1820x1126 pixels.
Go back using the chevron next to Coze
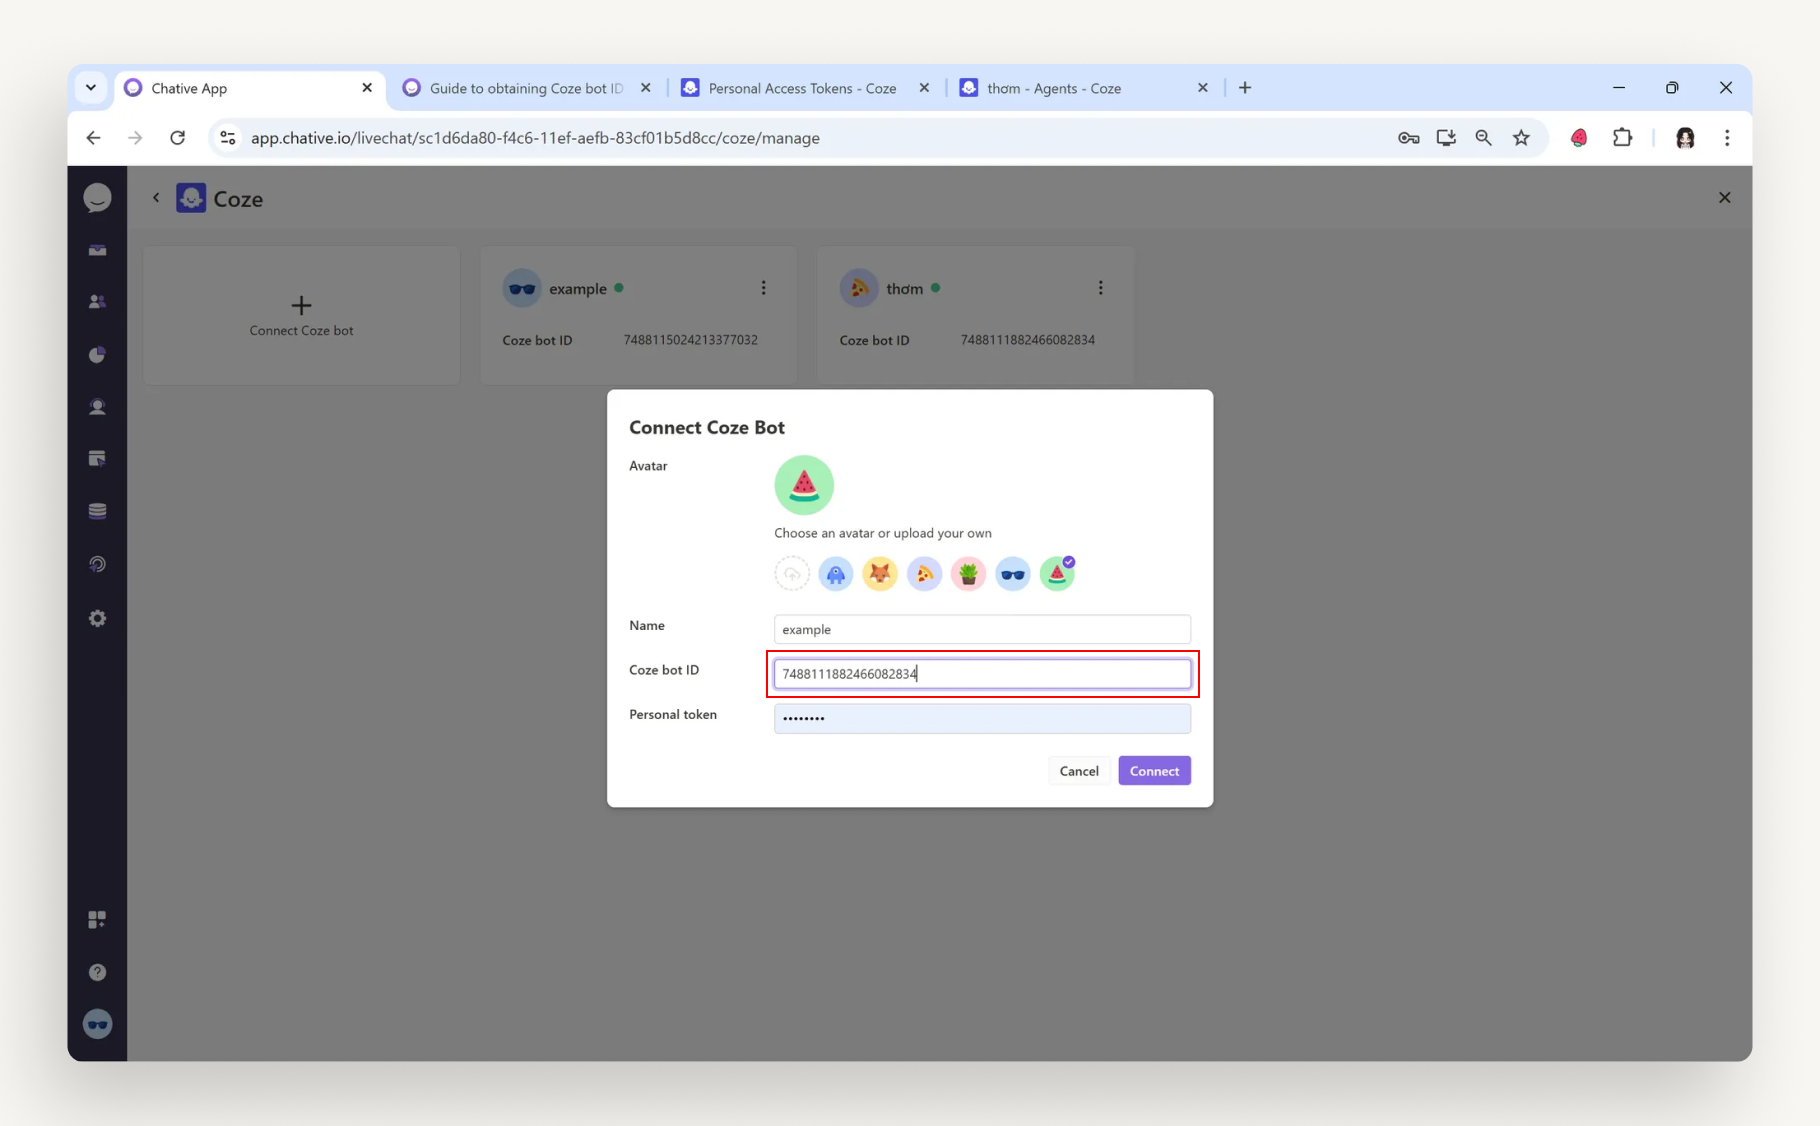coord(156,198)
